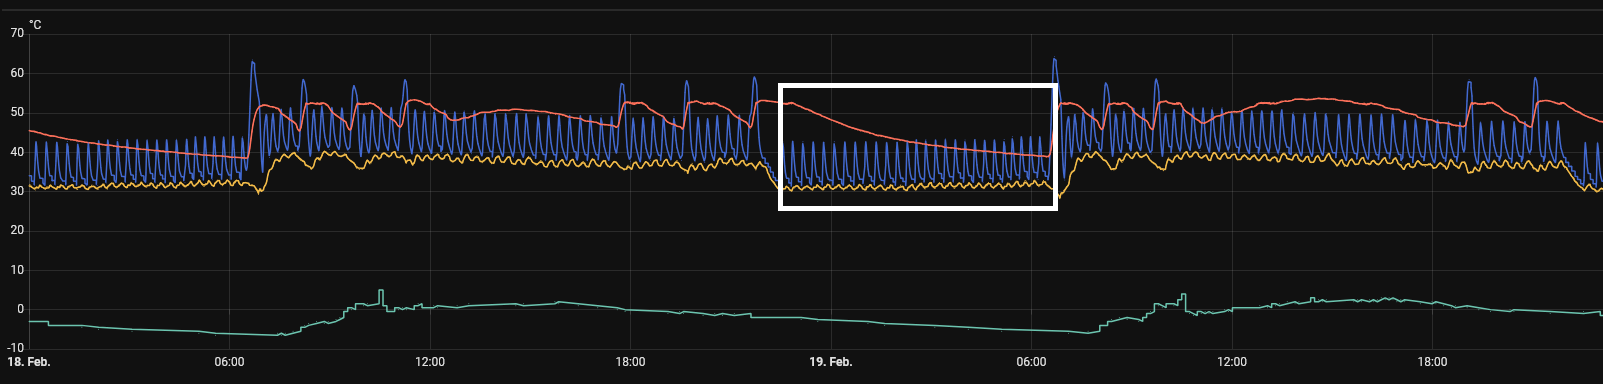Screen dimensions: 1603x384
Task: Click the 10 y-axis label
Action: click(x=17, y=270)
